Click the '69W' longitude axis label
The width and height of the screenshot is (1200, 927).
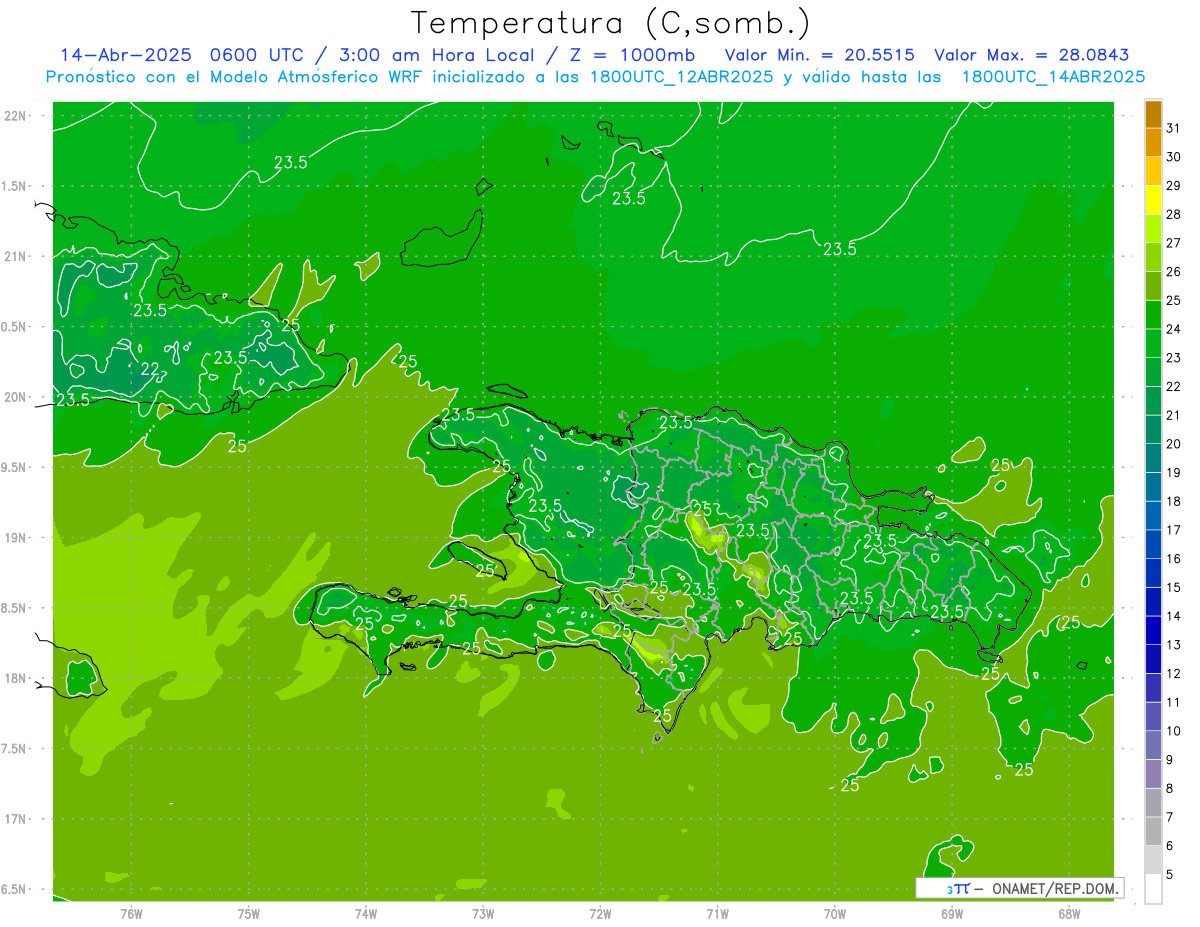(x=952, y=914)
